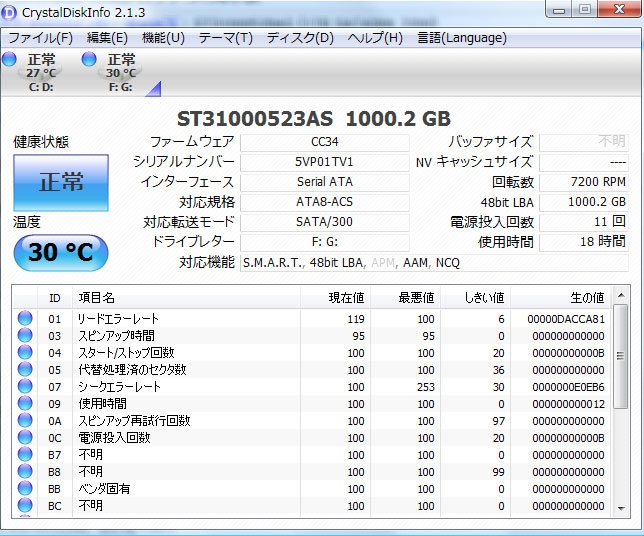Open the テーマ(T) menu
Image resolution: width=644 pixels, height=536 pixels.
pyautogui.click(x=225, y=38)
